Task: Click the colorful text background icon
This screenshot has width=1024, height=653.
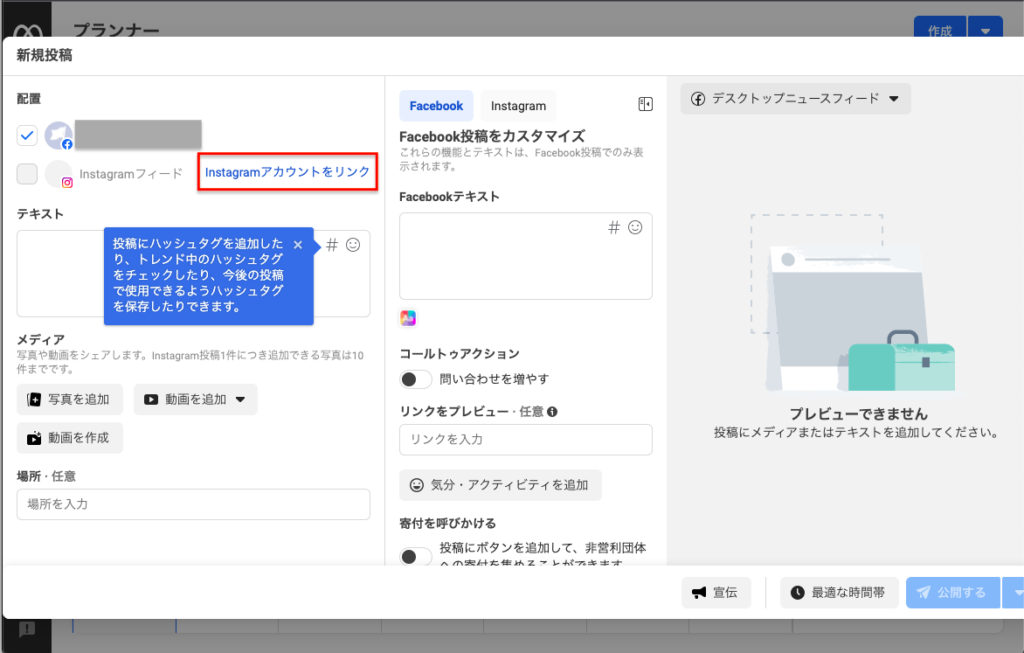Action: click(408, 318)
